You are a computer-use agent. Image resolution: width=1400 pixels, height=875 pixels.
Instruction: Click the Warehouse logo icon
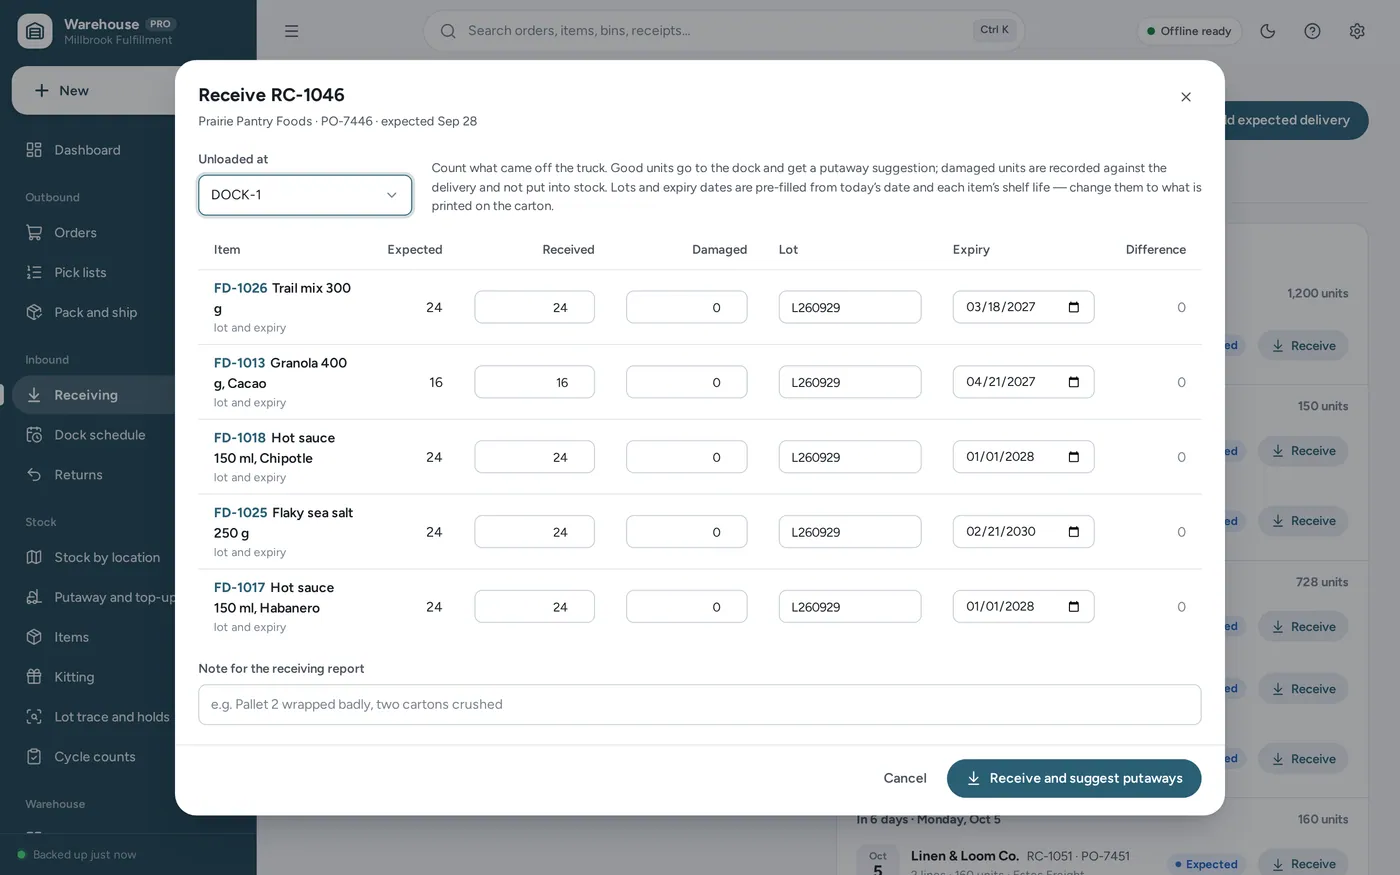tap(35, 32)
